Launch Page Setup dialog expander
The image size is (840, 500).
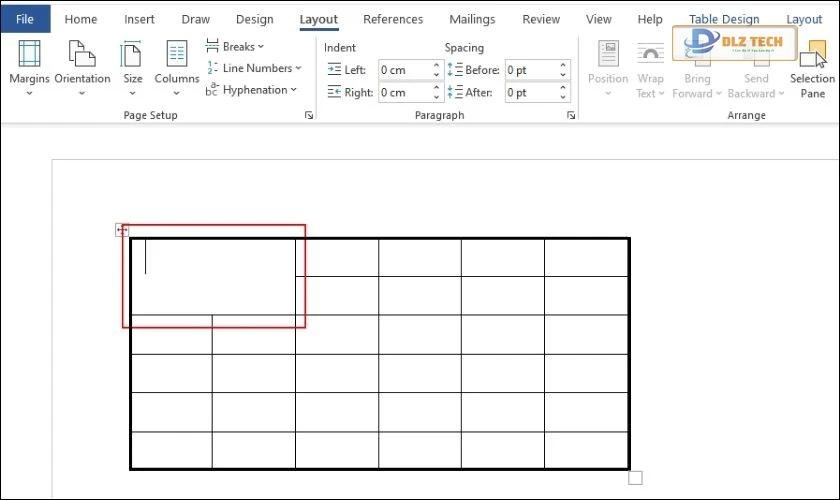[x=309, y=116]
